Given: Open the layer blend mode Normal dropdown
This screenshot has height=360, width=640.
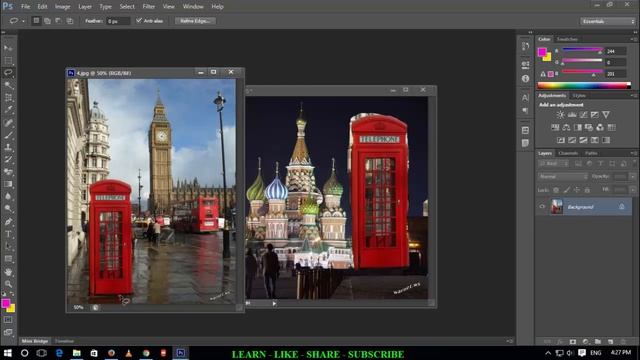Looking at the screenshot, I should [x=563, y=177].
